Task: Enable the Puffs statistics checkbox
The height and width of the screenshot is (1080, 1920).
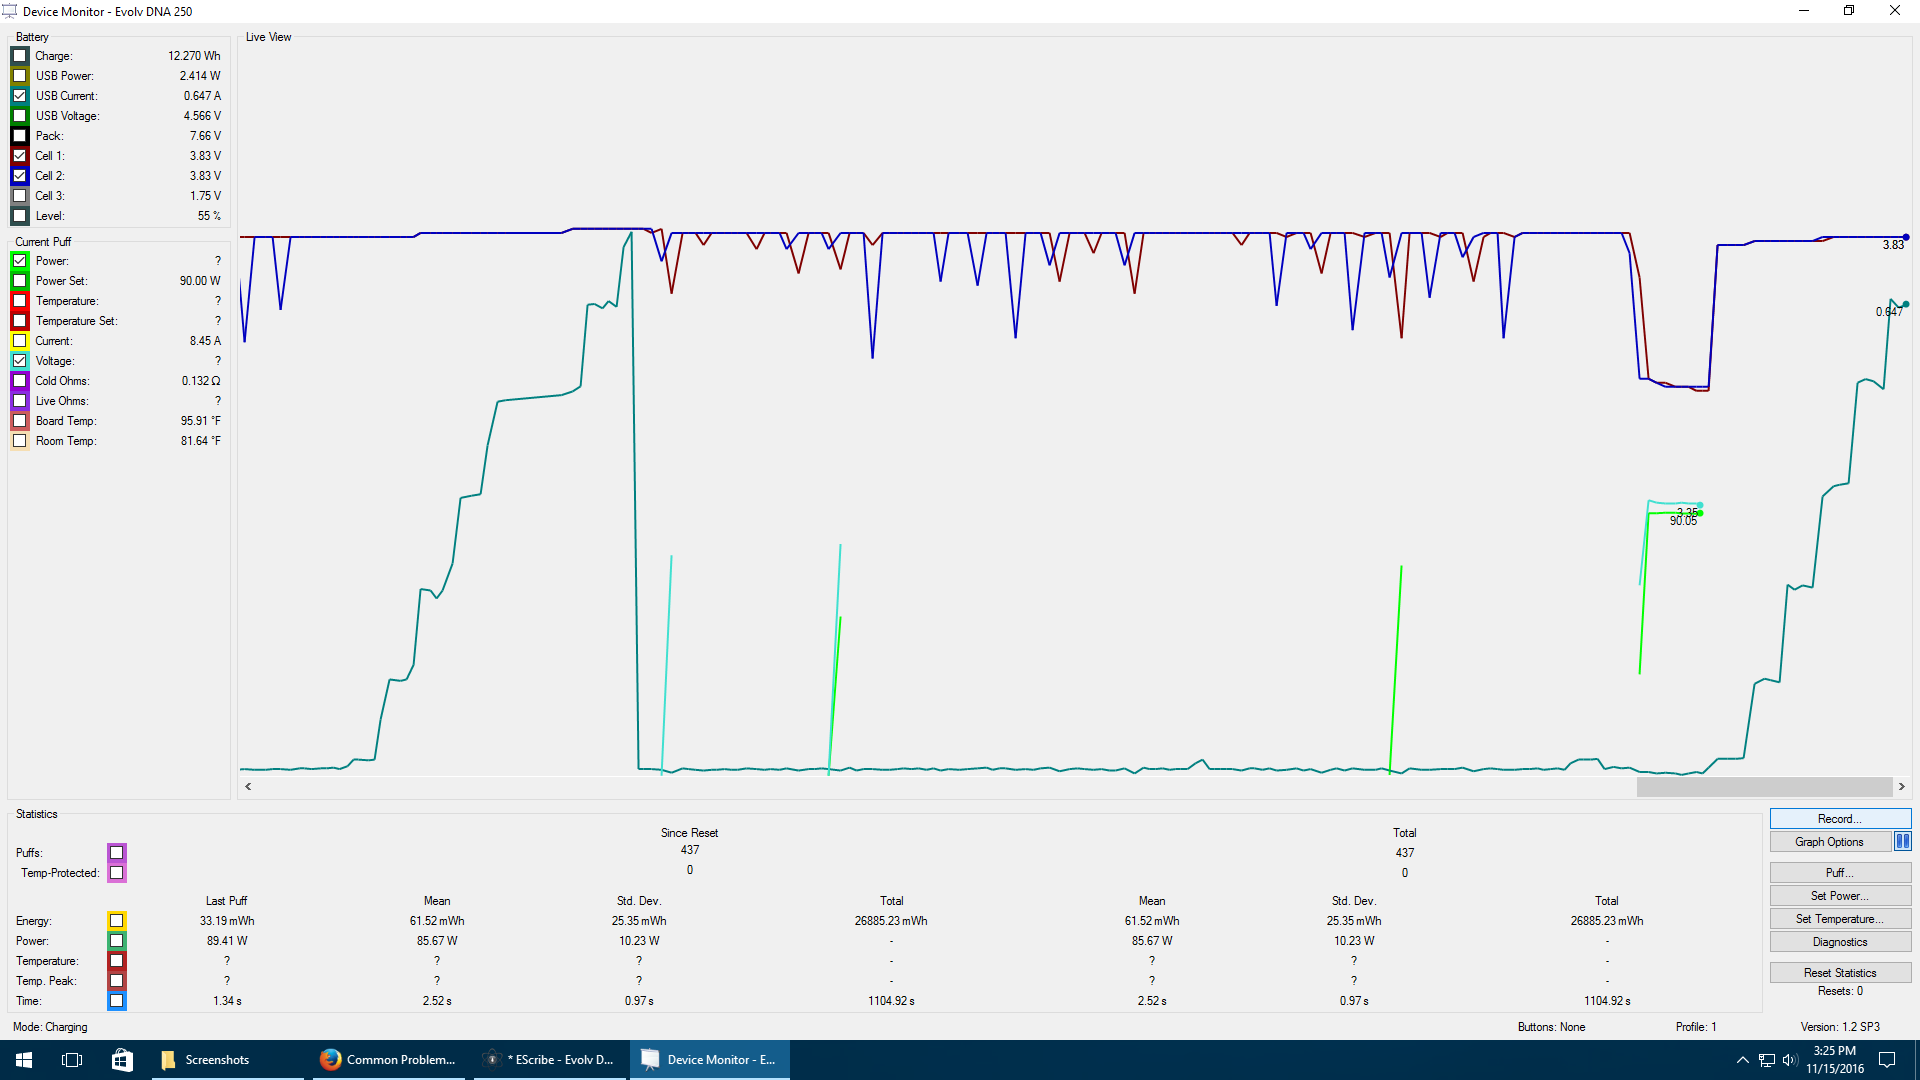Action: (117, 853)
